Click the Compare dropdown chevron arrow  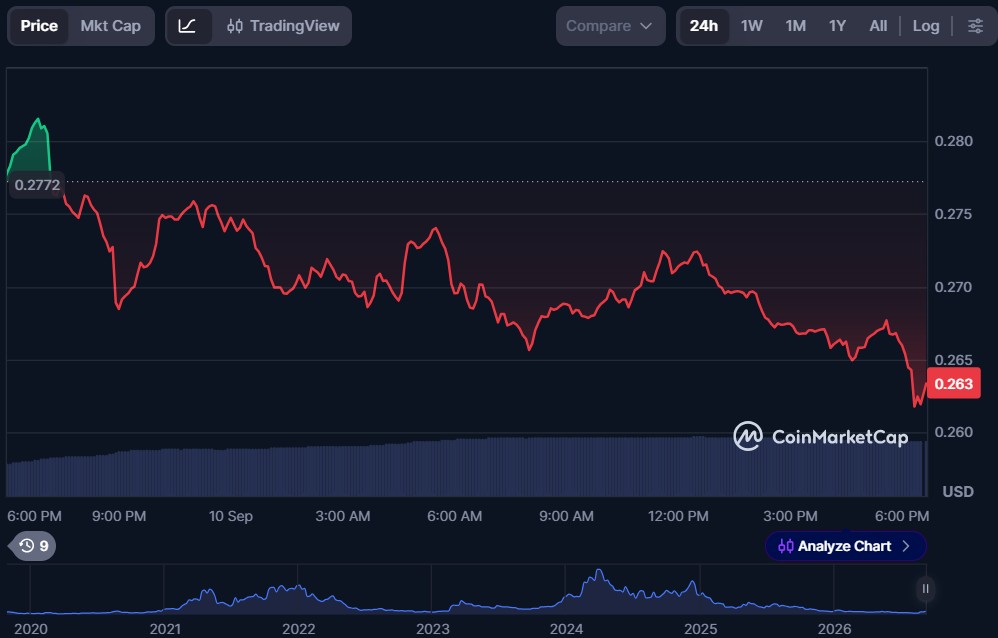click(646, 26)
